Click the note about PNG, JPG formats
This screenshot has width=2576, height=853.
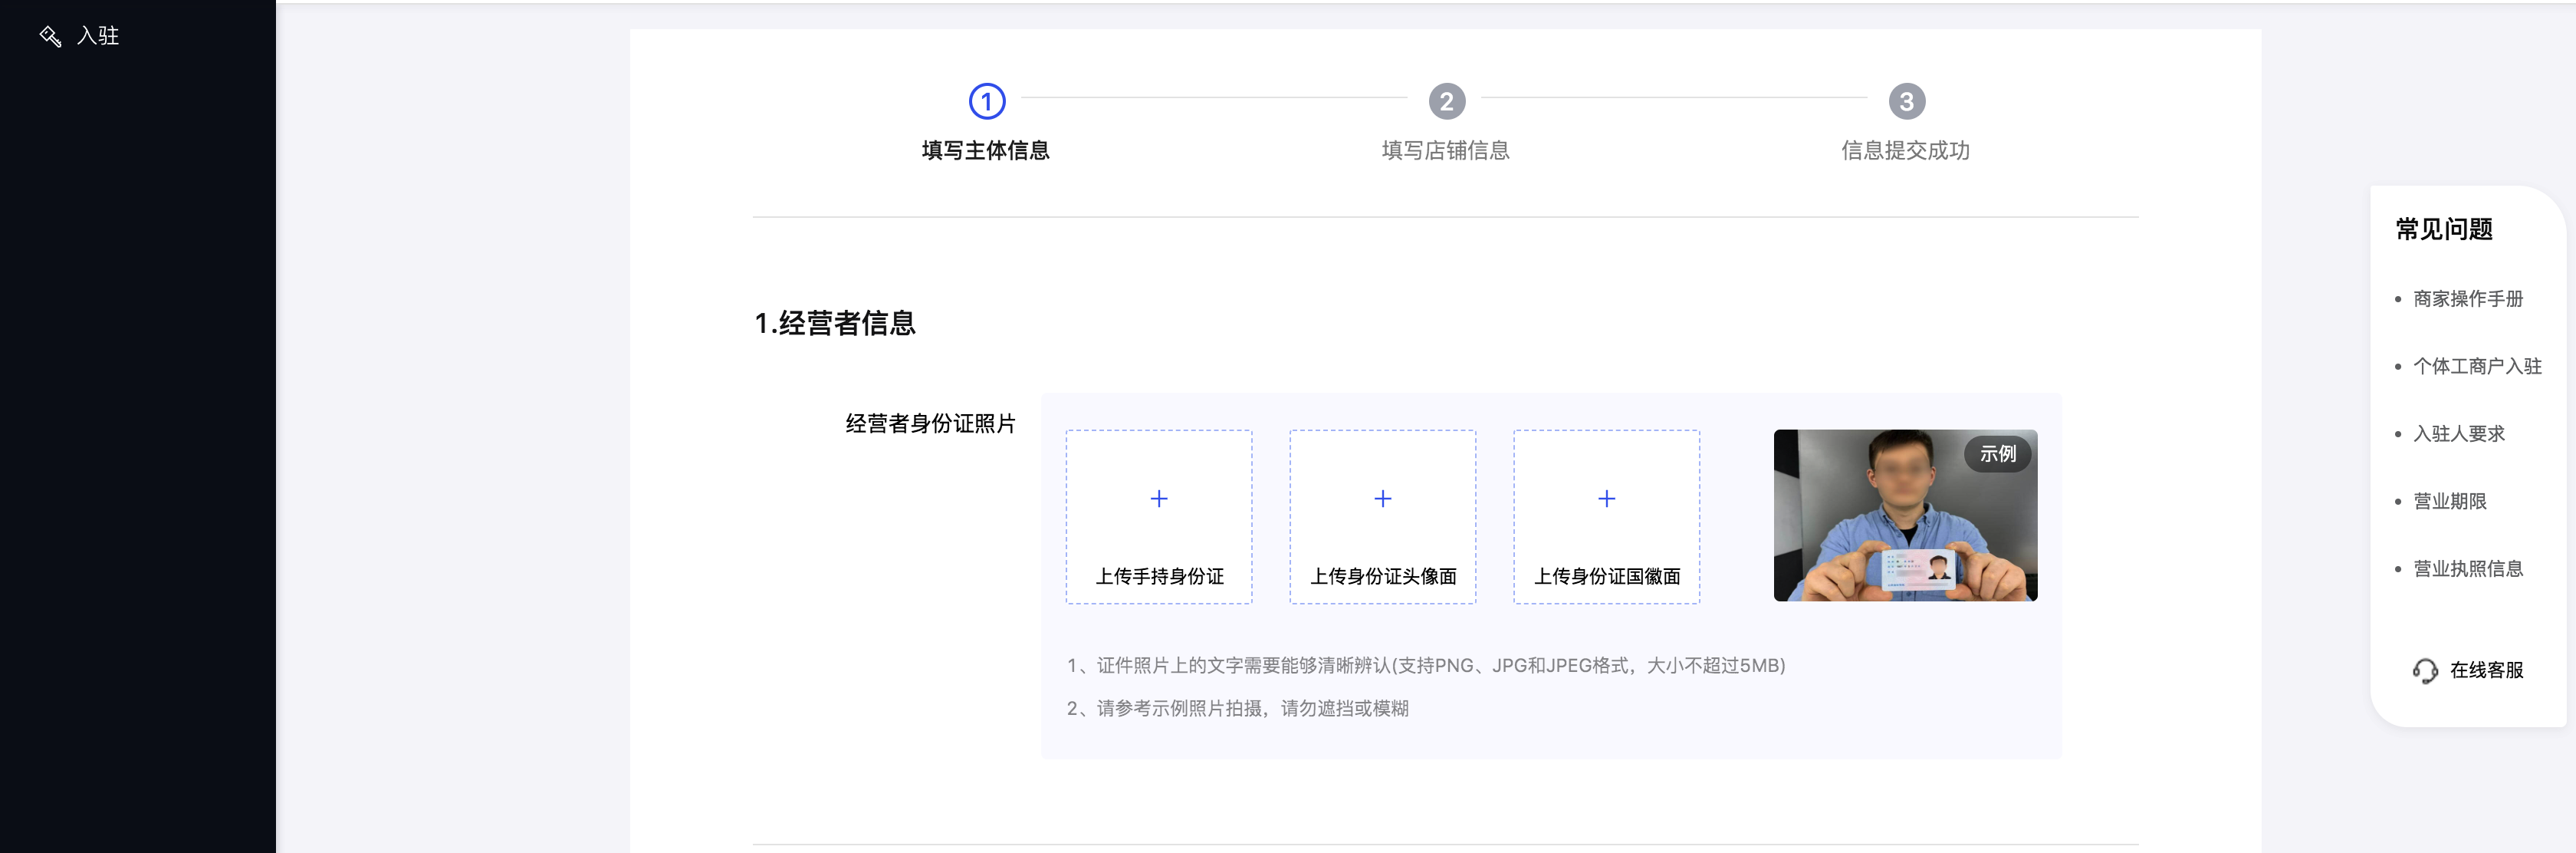click(x=1426, y=666)
